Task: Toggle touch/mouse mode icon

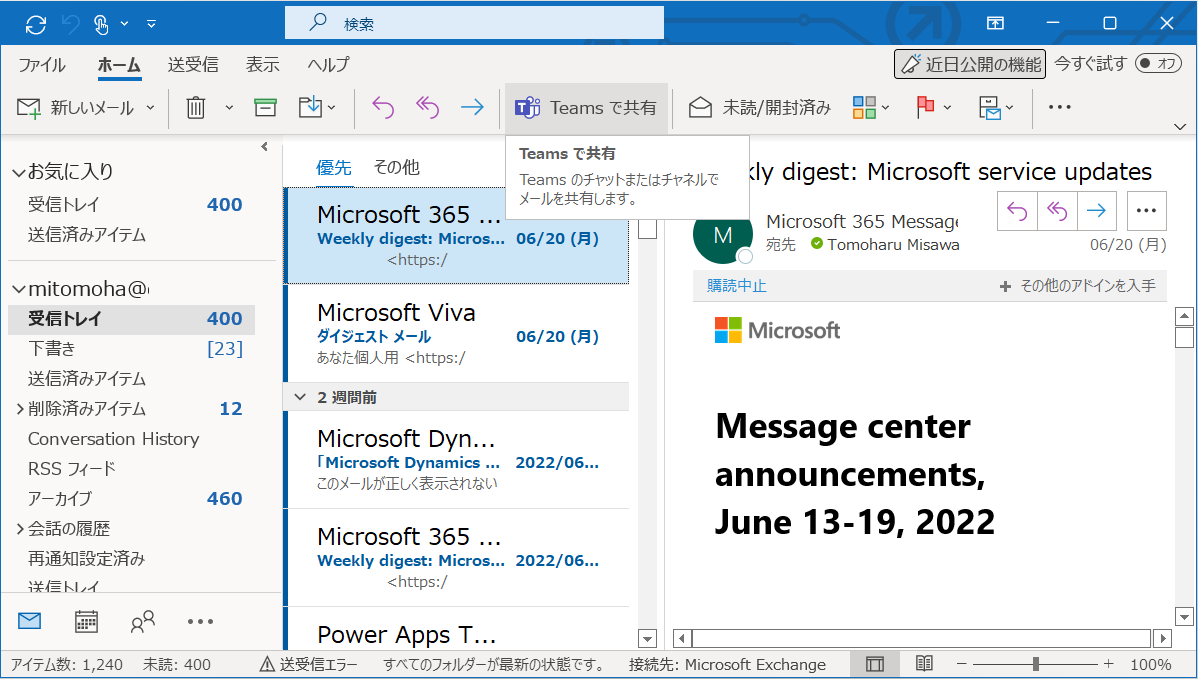Action: pyautogui.click(x=101, y=24)
